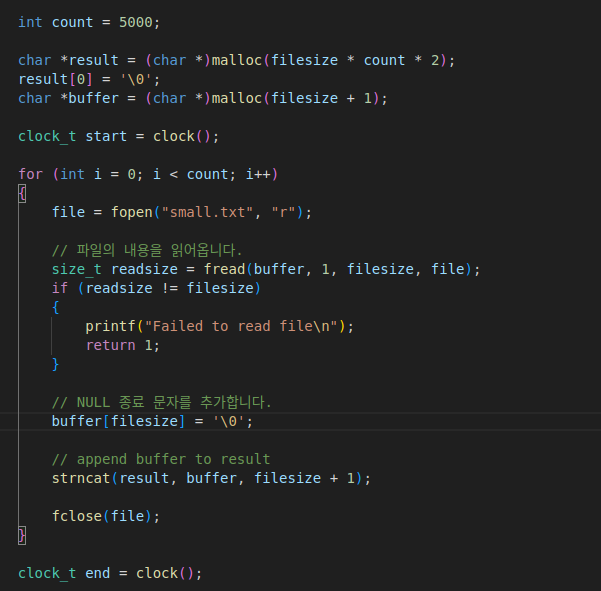Screen dimensions: 601x591
Task: Click the count value 5000
Action: [136, 22]
